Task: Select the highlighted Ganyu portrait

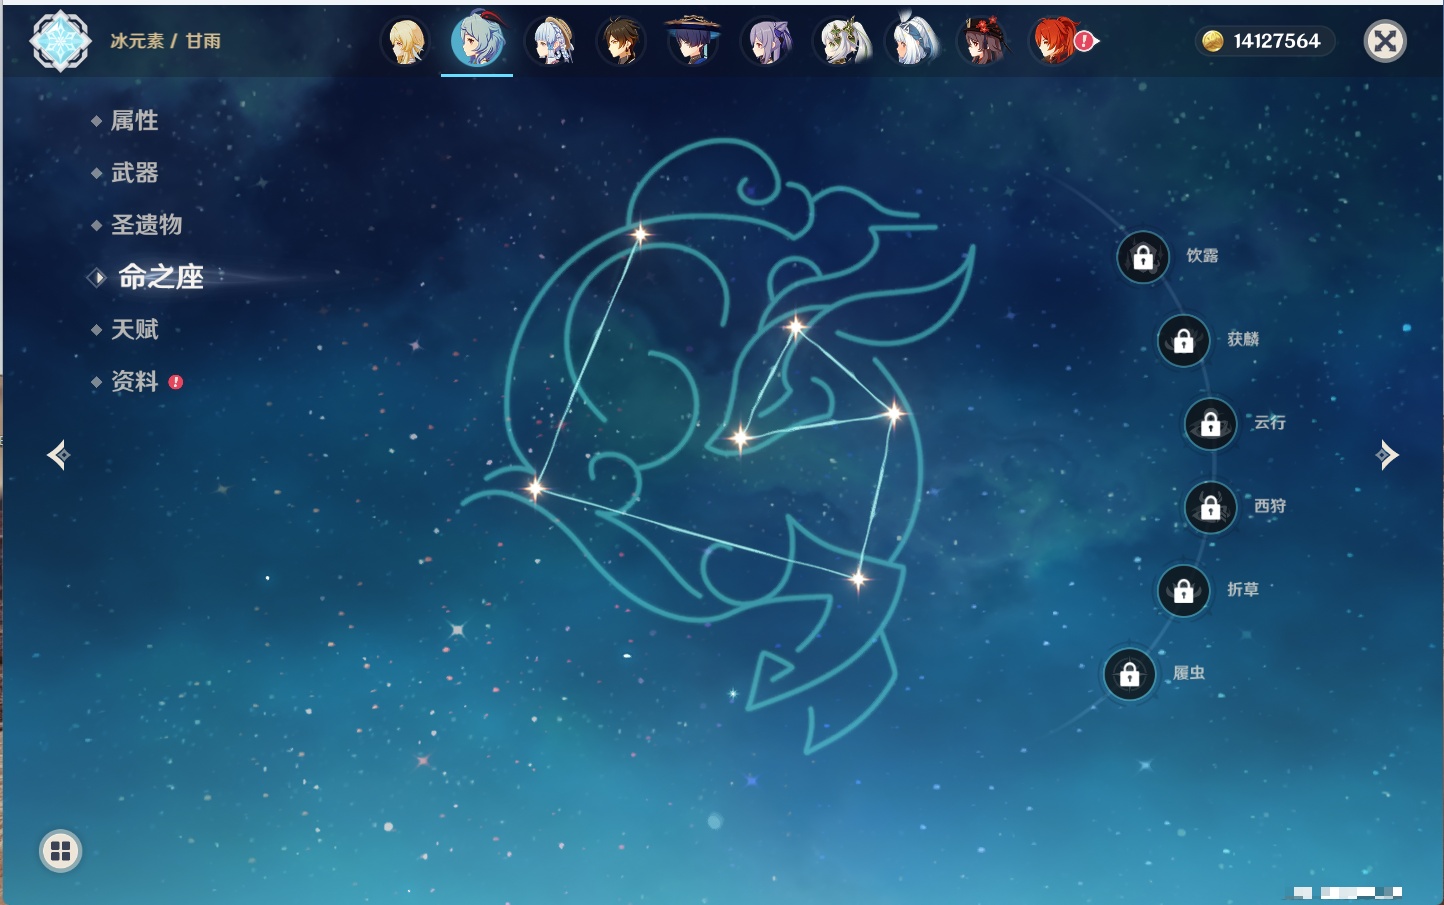Action: (477, 40)
